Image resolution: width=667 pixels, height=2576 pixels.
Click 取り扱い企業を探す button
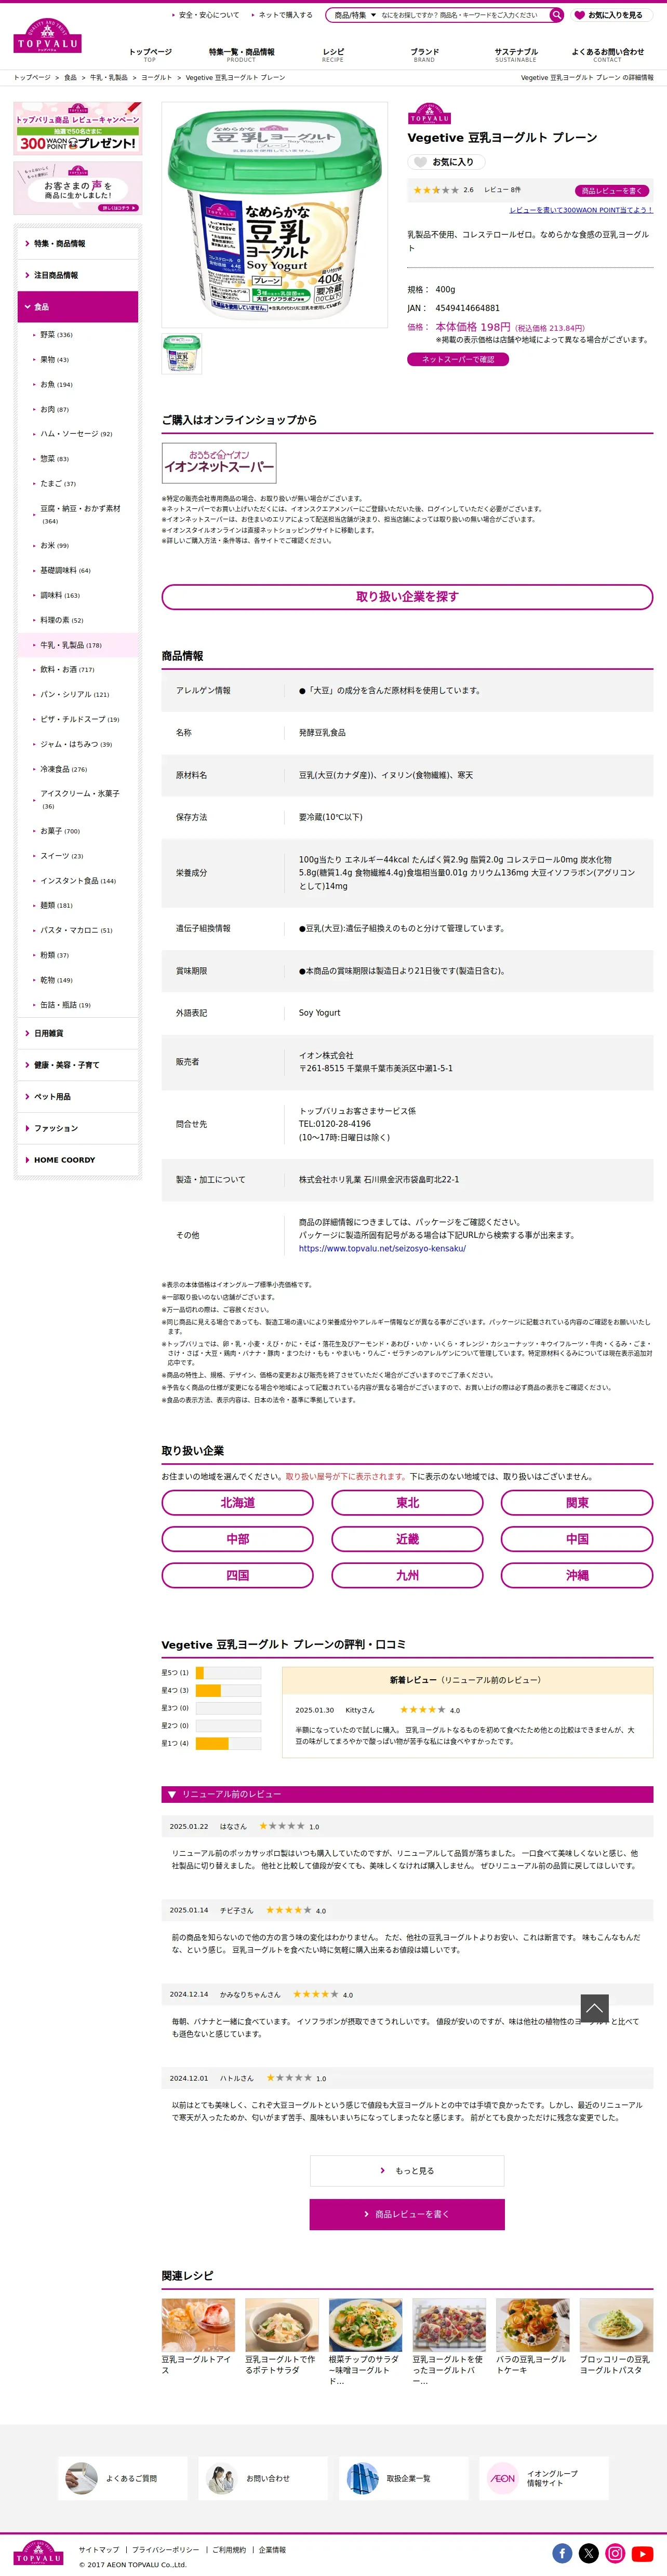click(x=407, y=597)
